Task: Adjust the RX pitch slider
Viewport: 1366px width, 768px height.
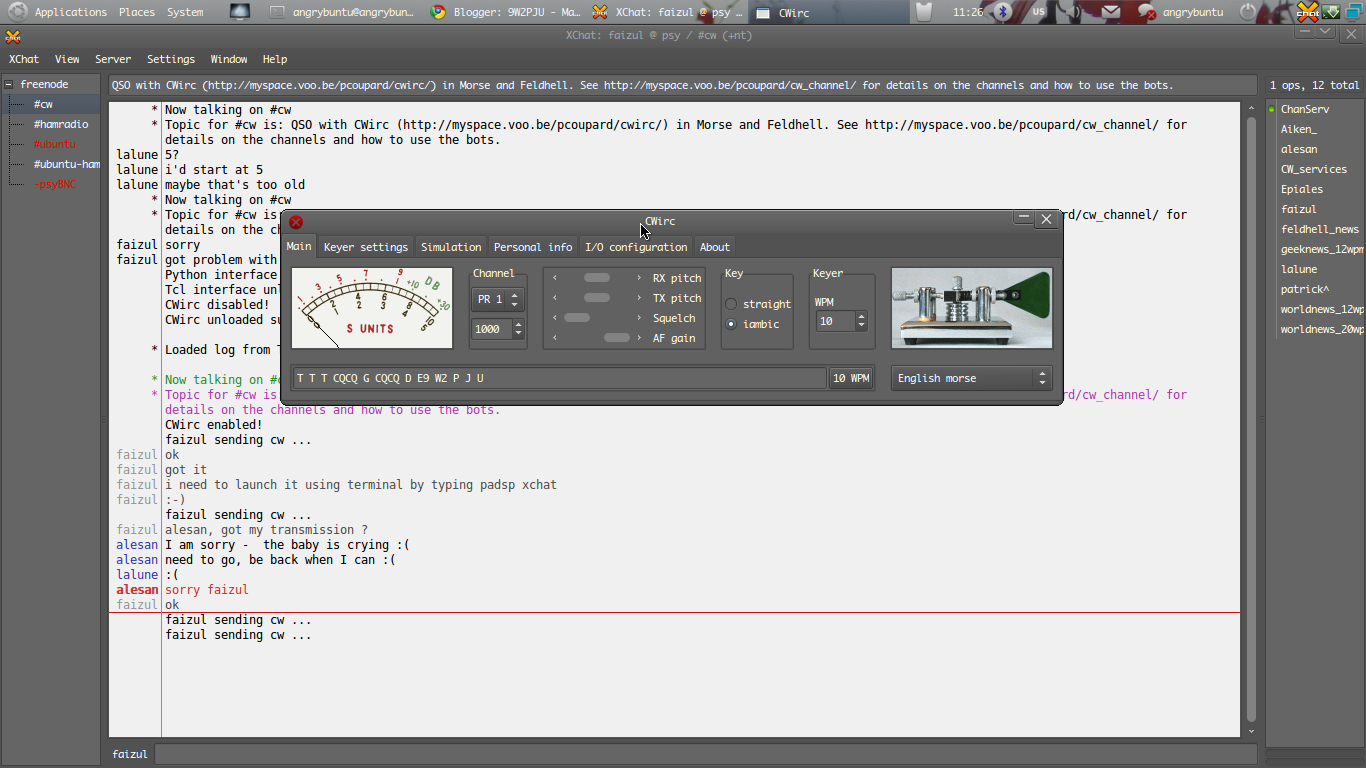Action: click(x=597, y=278)
